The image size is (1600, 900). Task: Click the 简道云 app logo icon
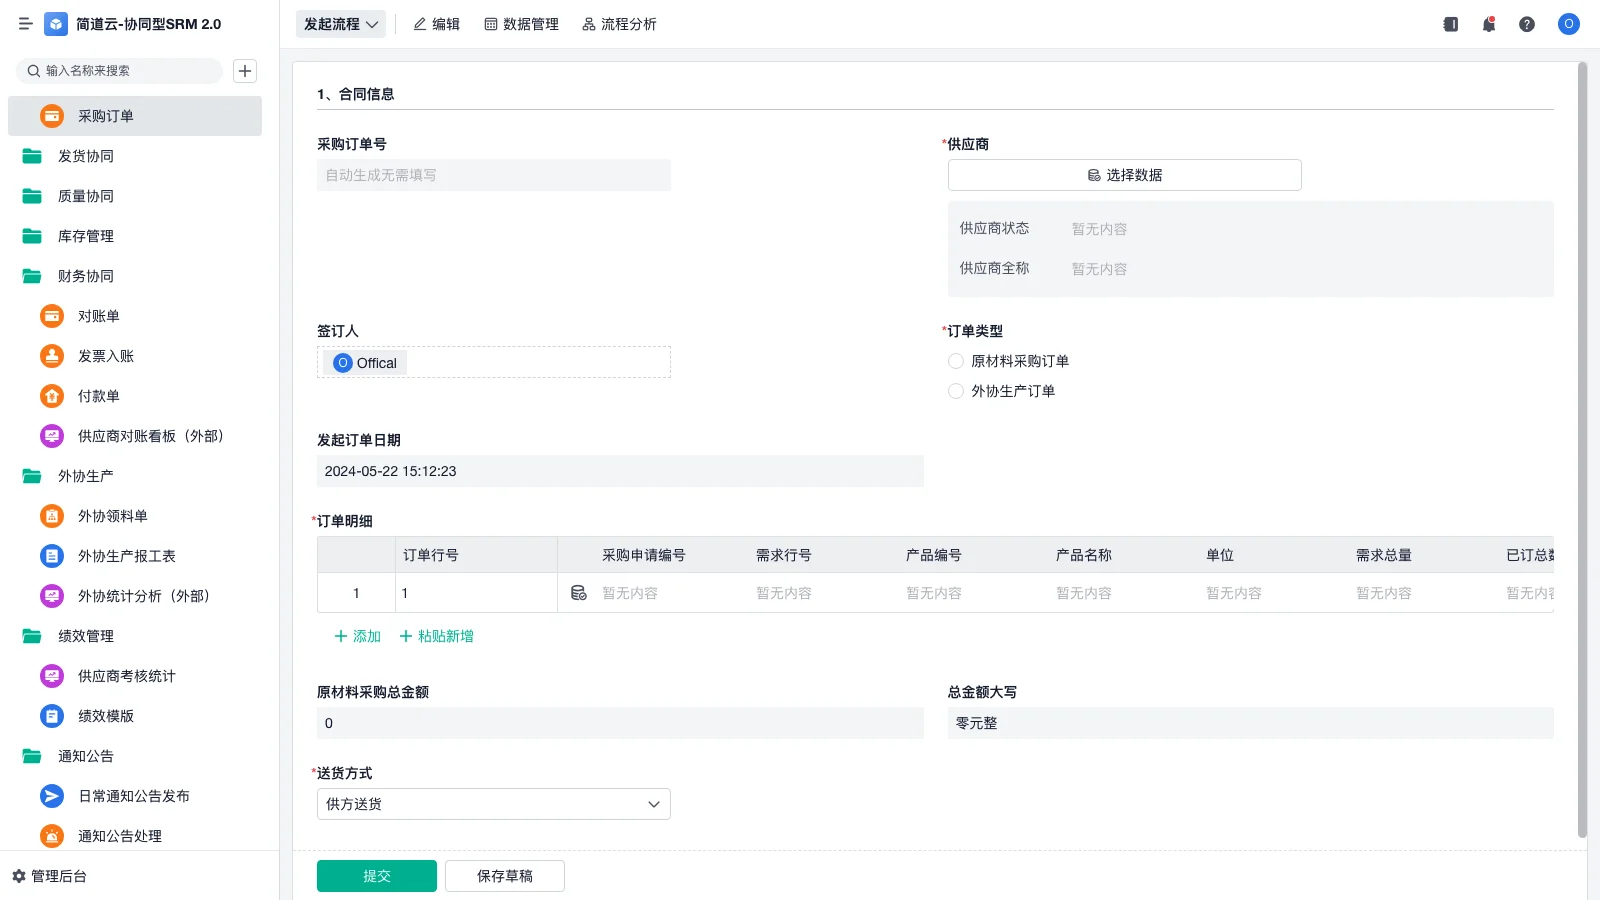click(56, 24)
